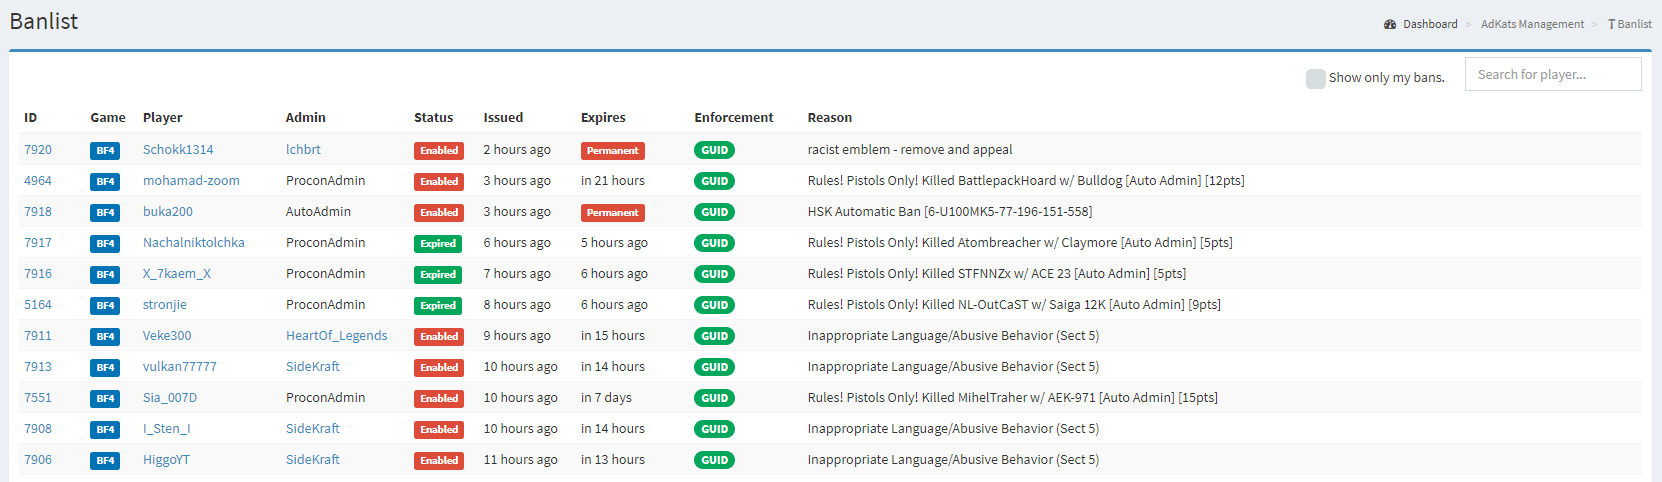Open ban ID 5164
This screenshot has height=482, width=1662.
tap(38, 305)
